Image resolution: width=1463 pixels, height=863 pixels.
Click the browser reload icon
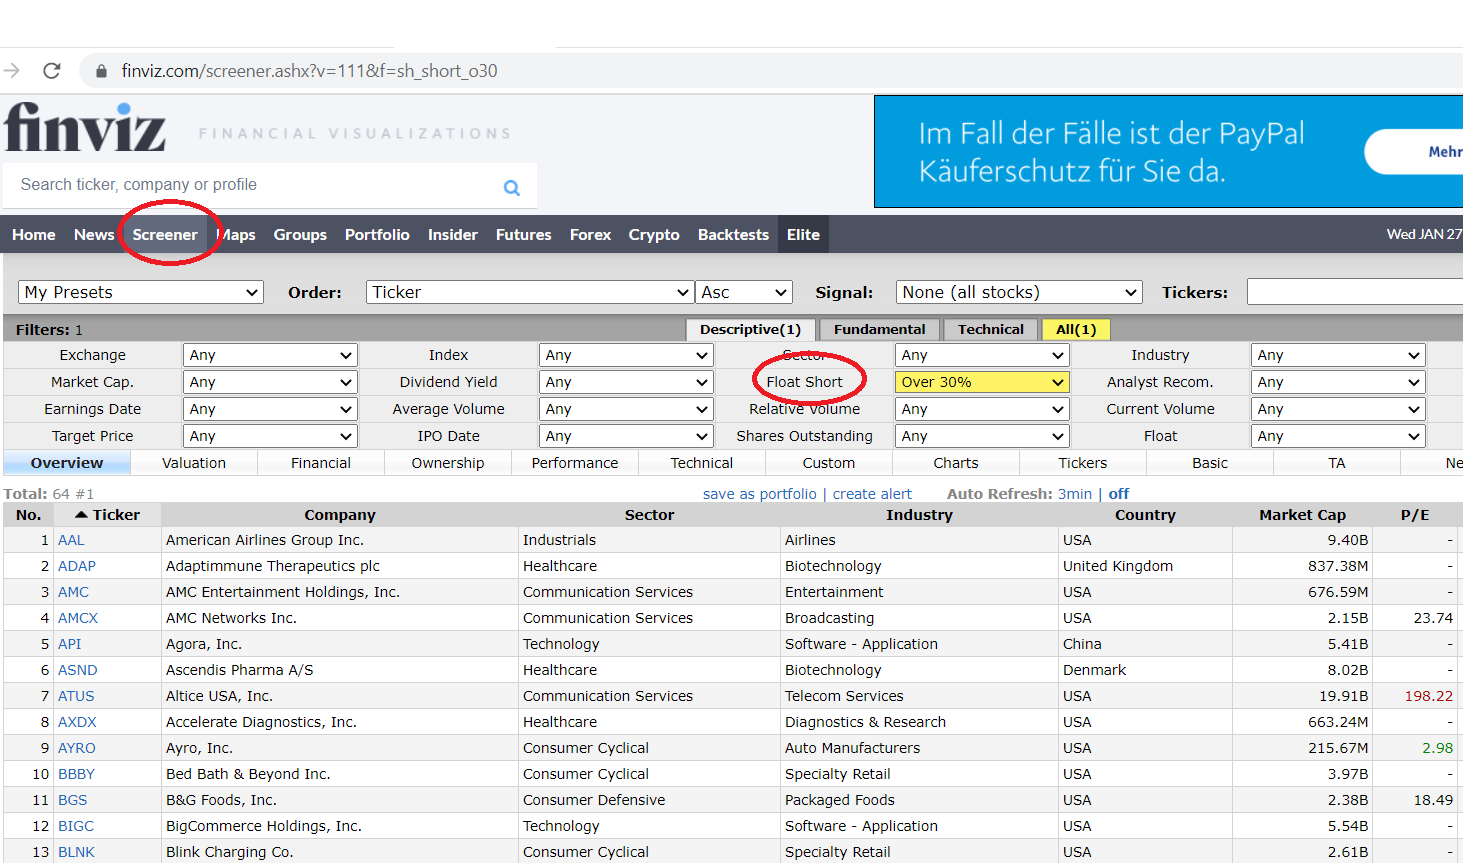(52, 71)
